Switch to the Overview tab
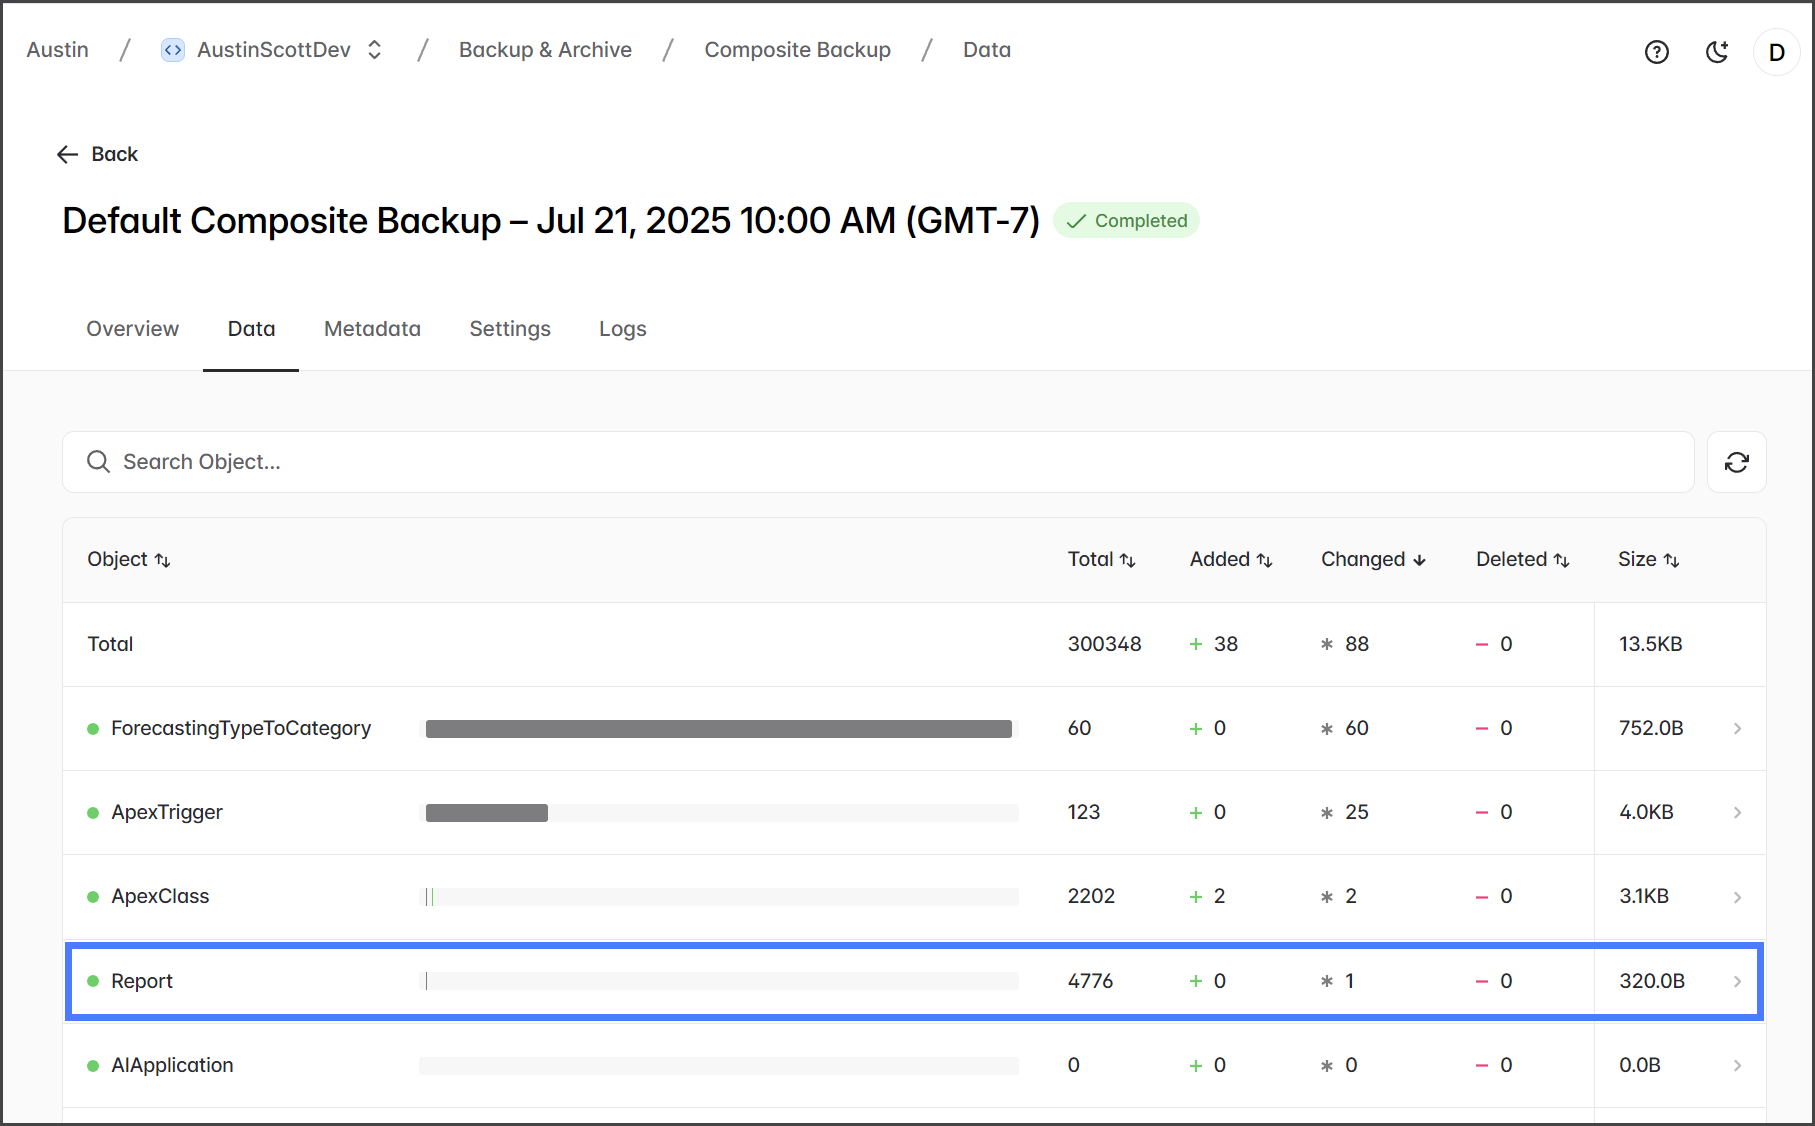Screen dimensions: 1815x1126 coord(132,329)
